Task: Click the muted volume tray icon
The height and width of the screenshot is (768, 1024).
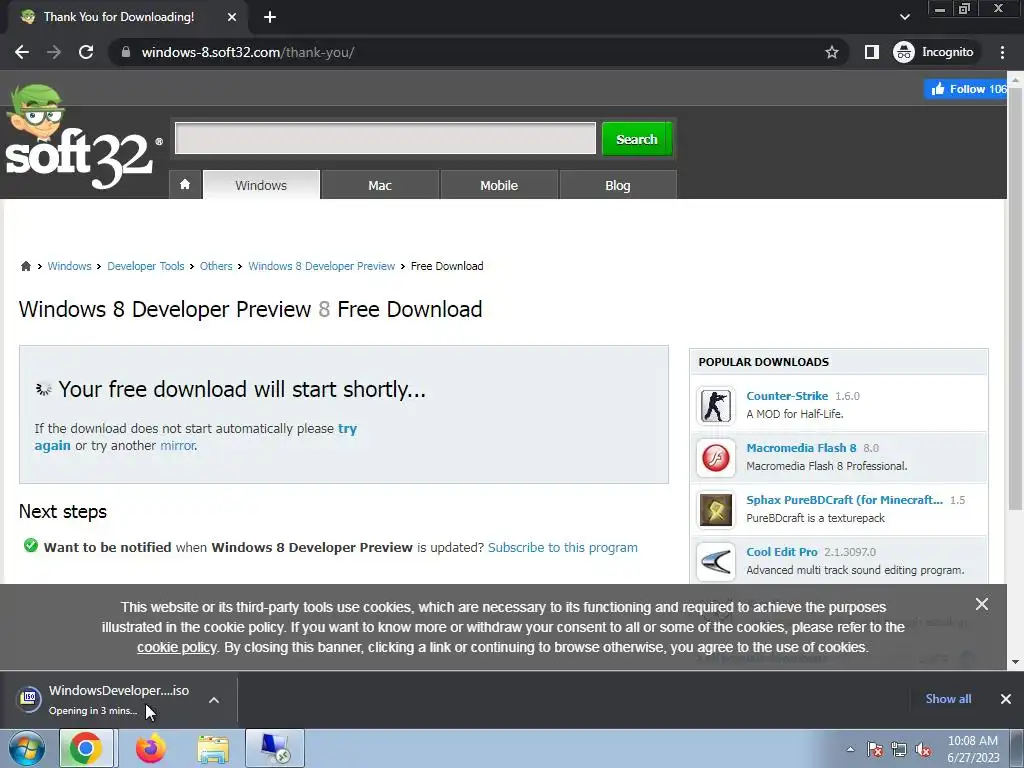Action: [923, 749]
